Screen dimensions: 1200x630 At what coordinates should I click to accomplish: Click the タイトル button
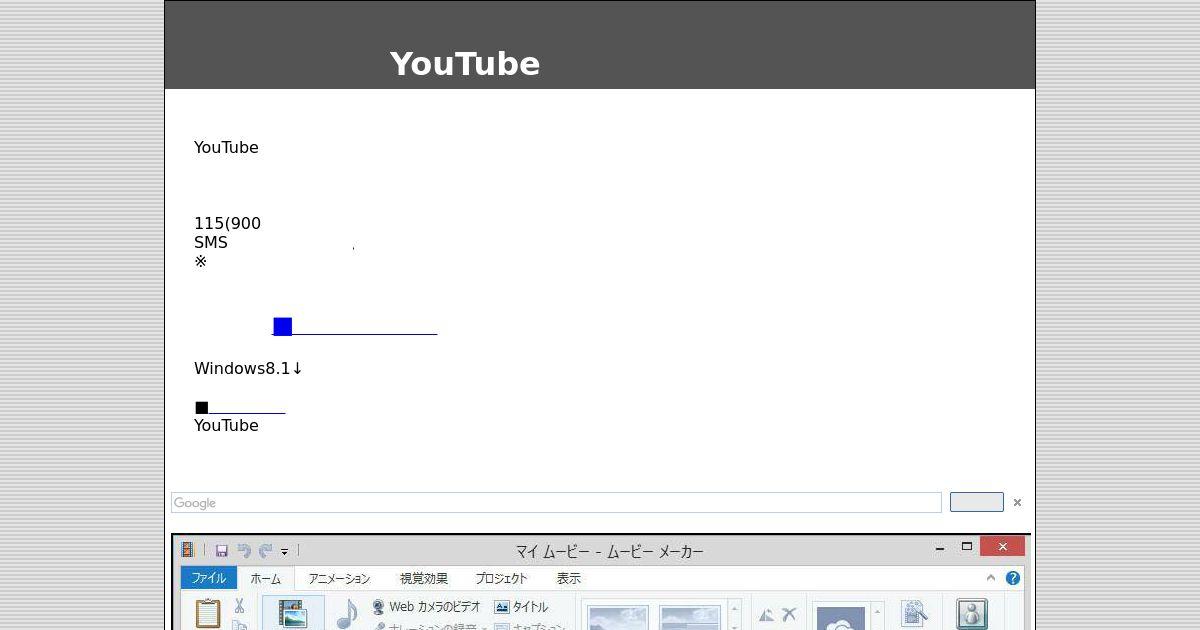[522, 607]
